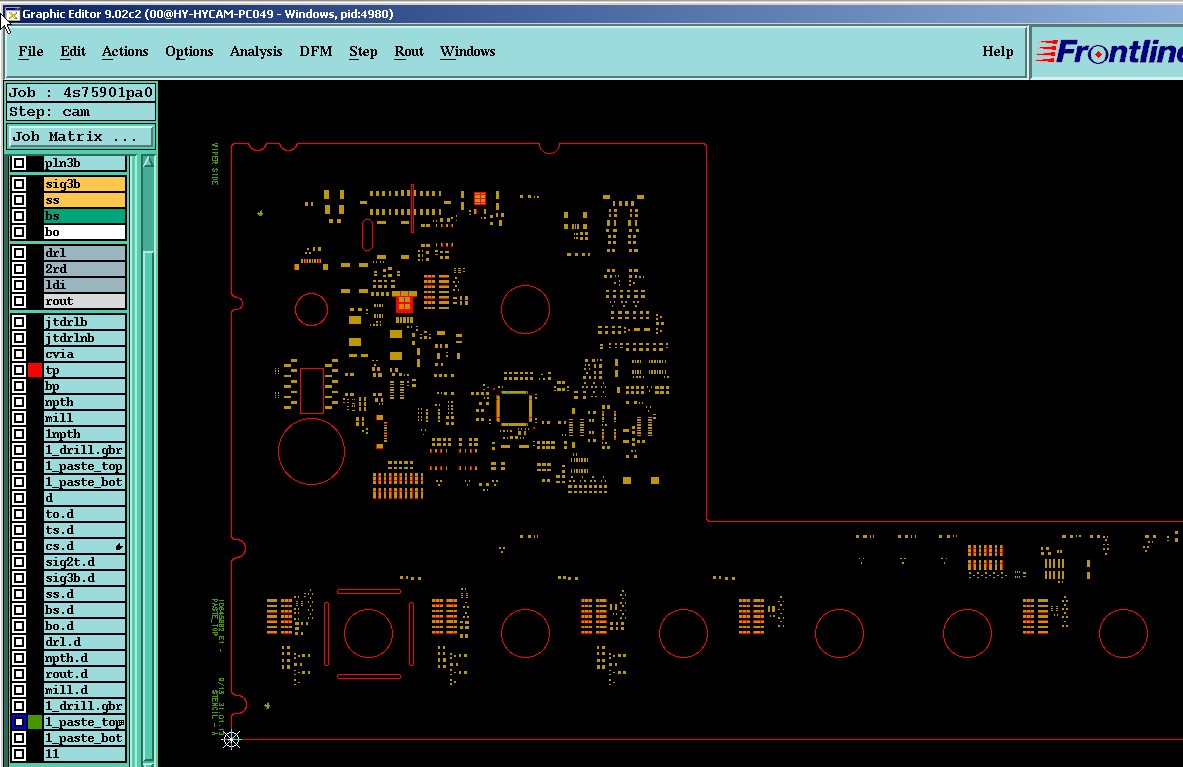Select the to.d layer name

click(x=84, y=514)
